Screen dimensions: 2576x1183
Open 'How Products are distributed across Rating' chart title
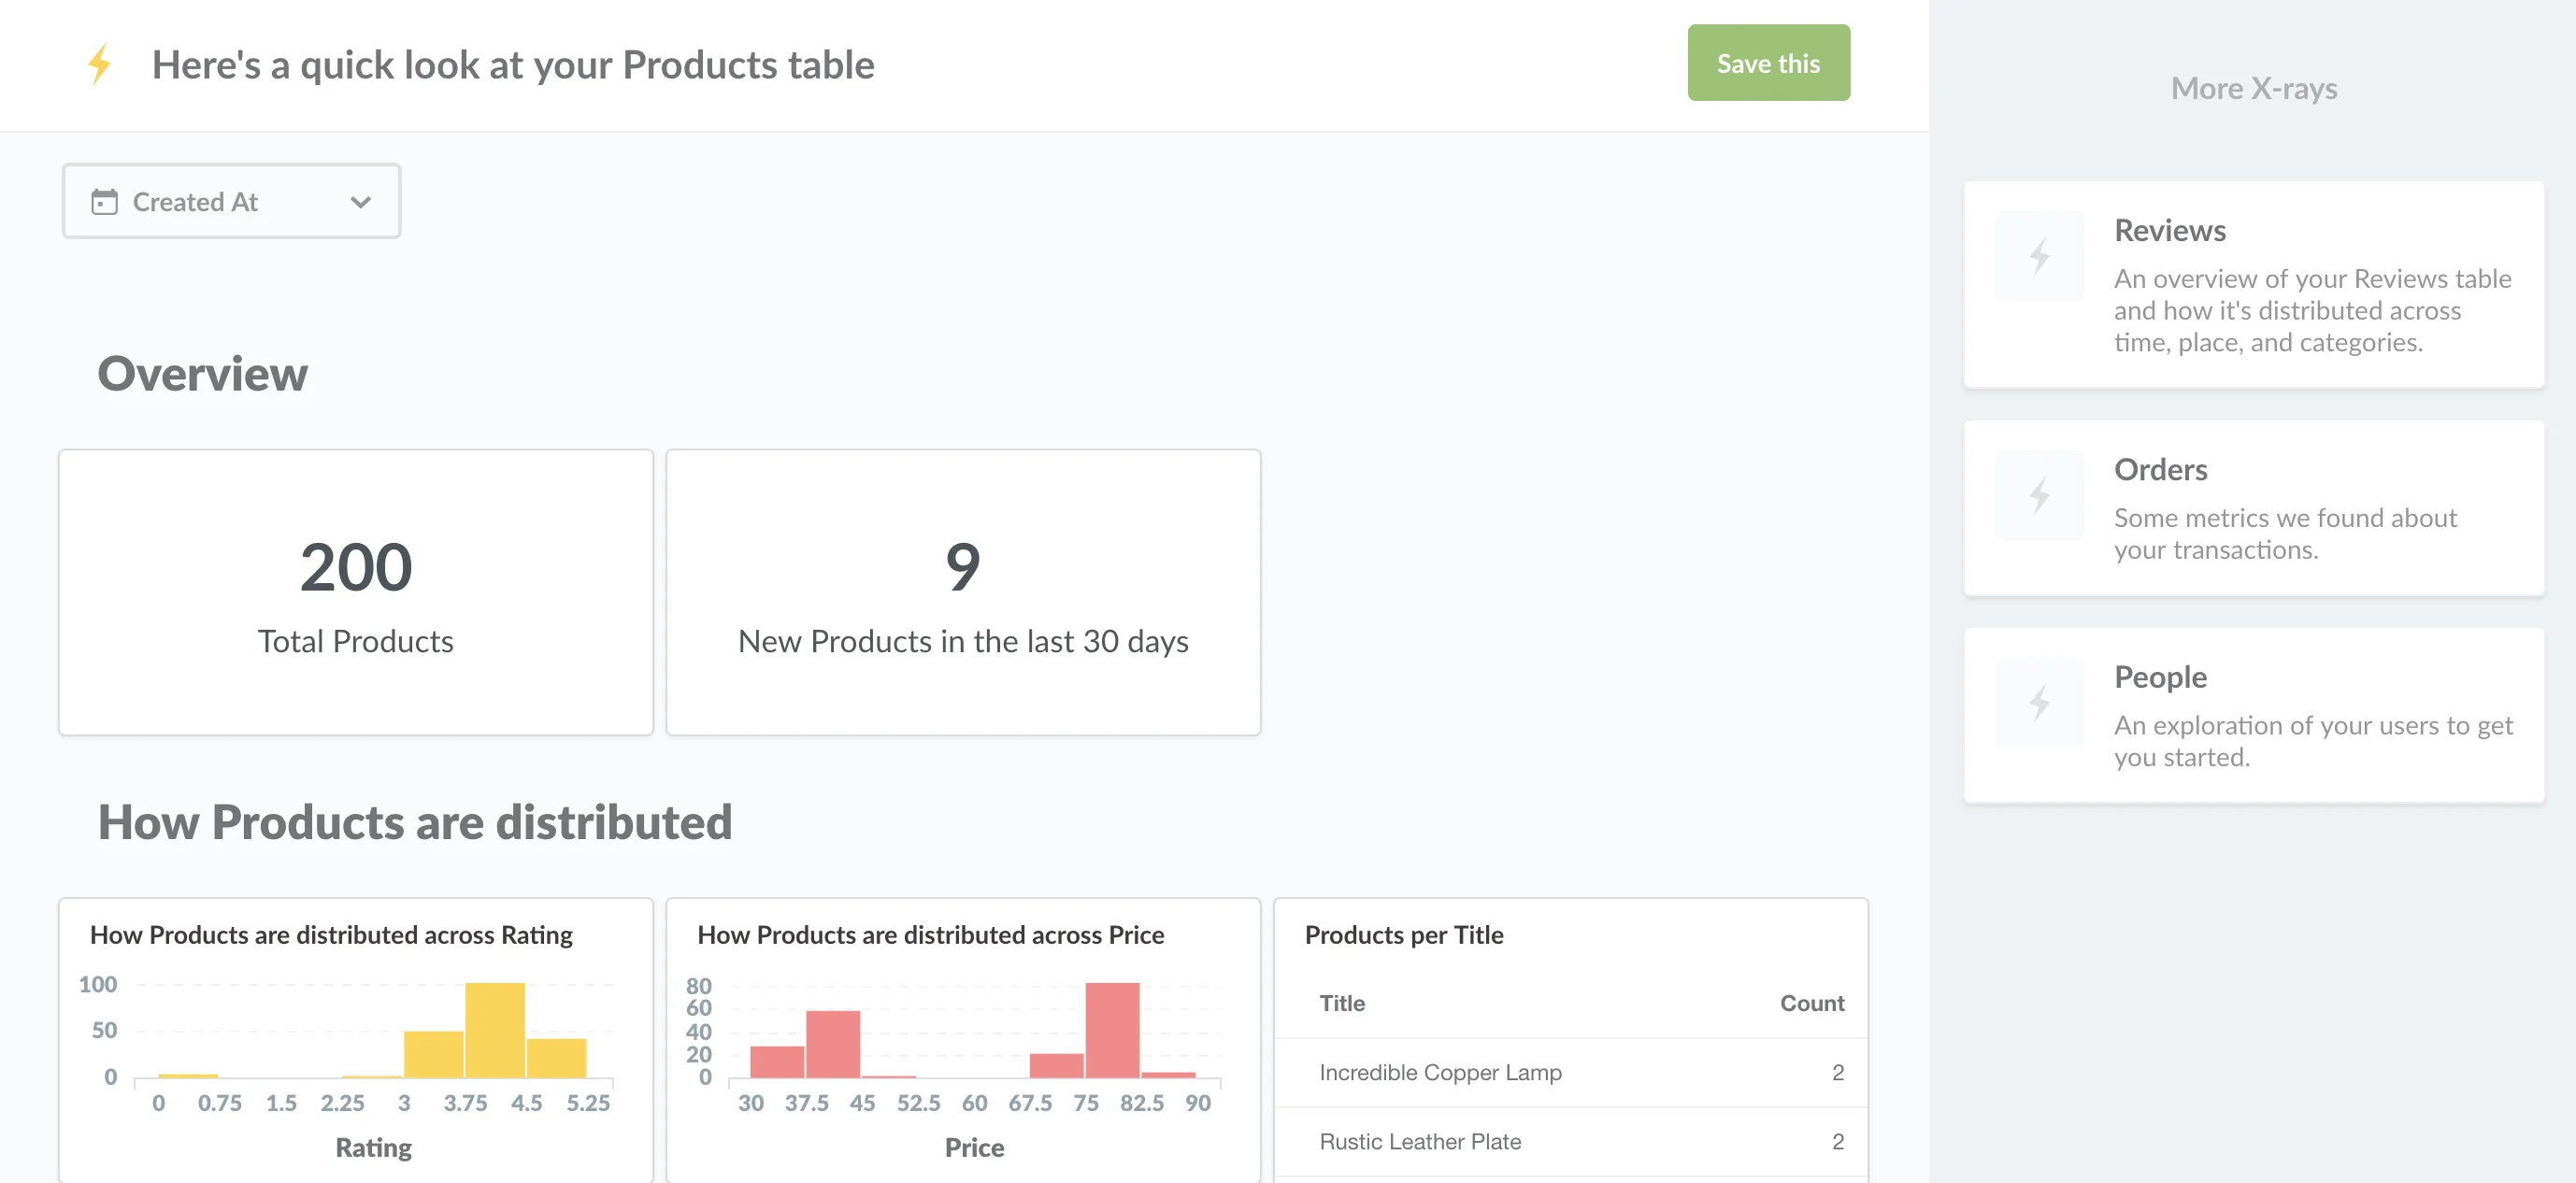331,935
